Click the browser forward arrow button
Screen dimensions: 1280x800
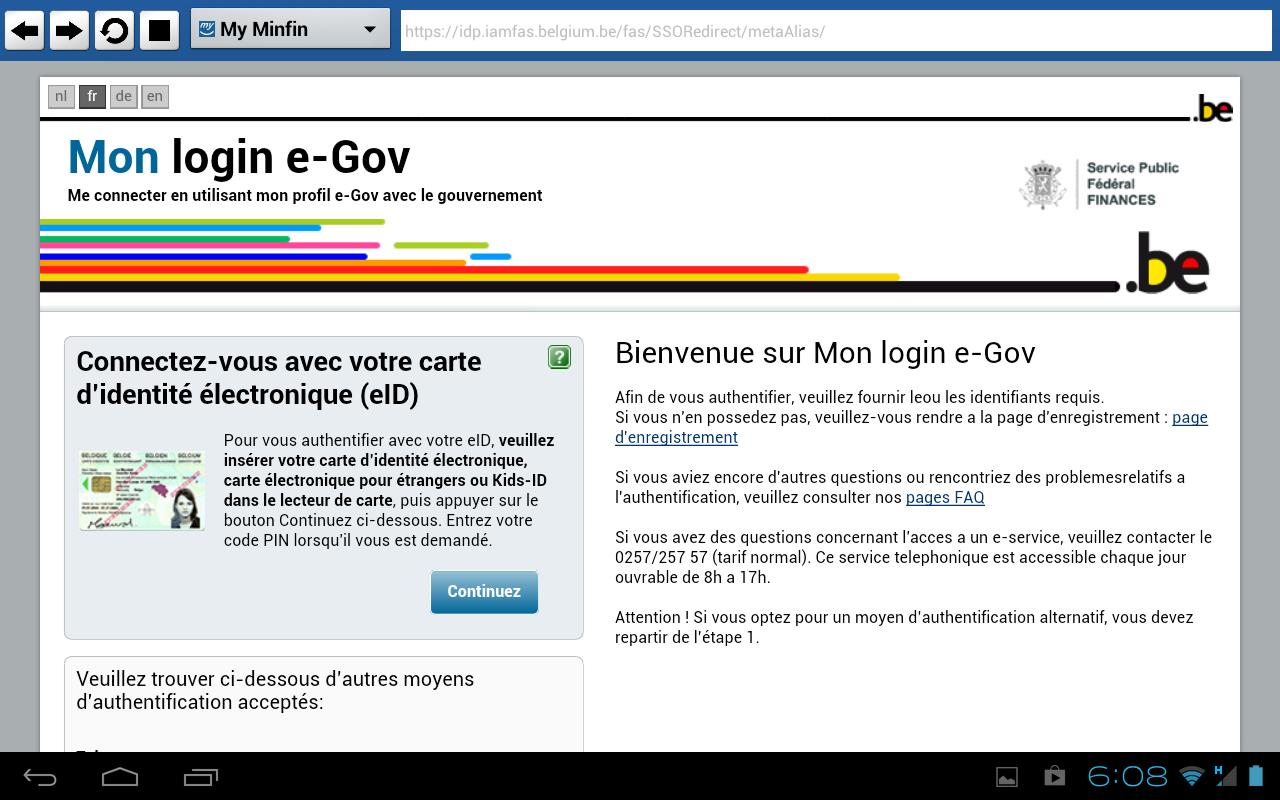click(x=69, y=30)
